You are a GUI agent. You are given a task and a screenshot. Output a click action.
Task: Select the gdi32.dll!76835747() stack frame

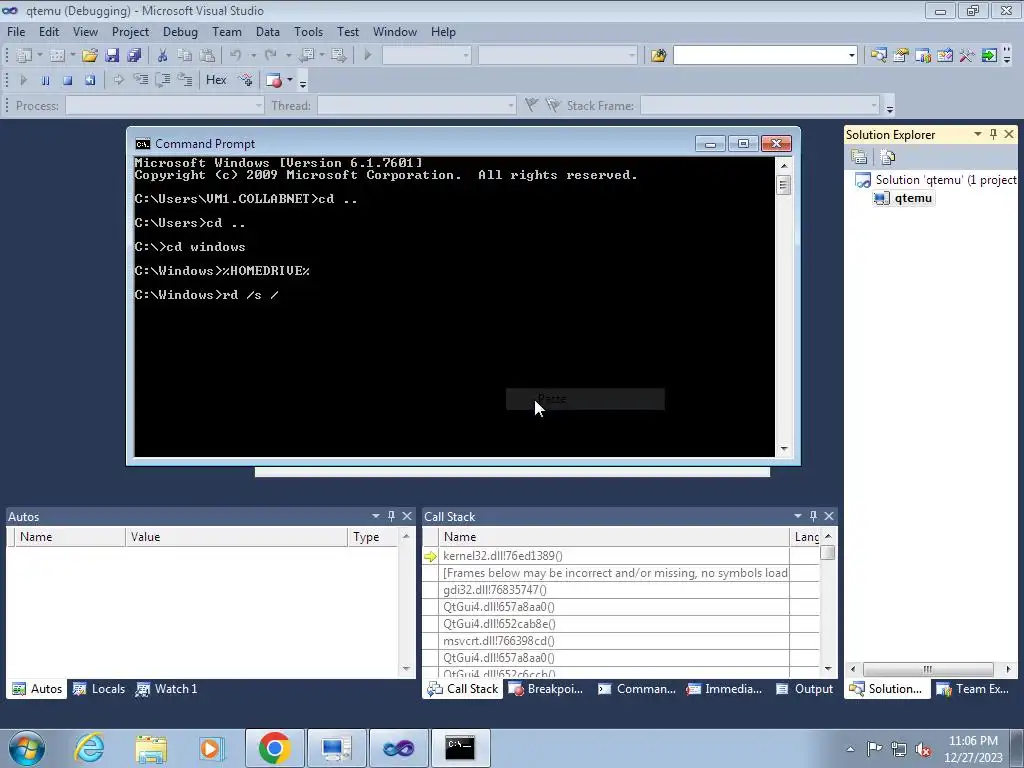tap(494, 590)
